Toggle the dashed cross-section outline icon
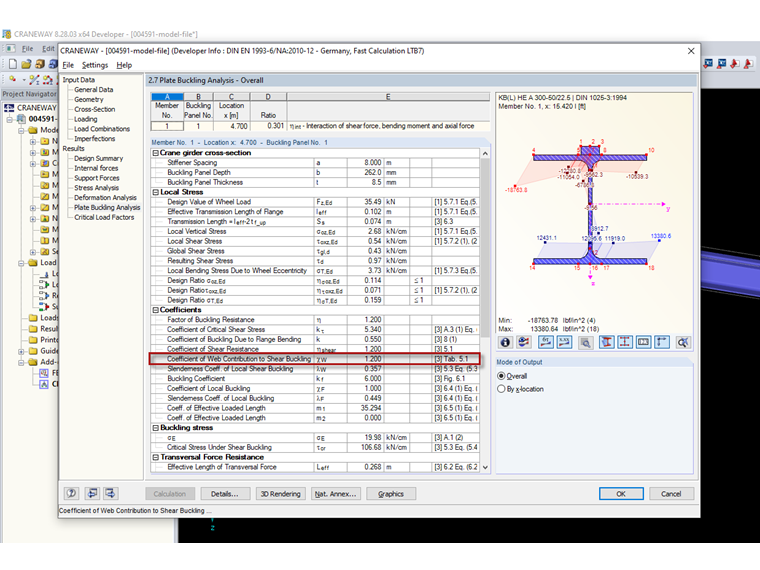The height and width of the screenshot is (570, 760). pos(626,342)
